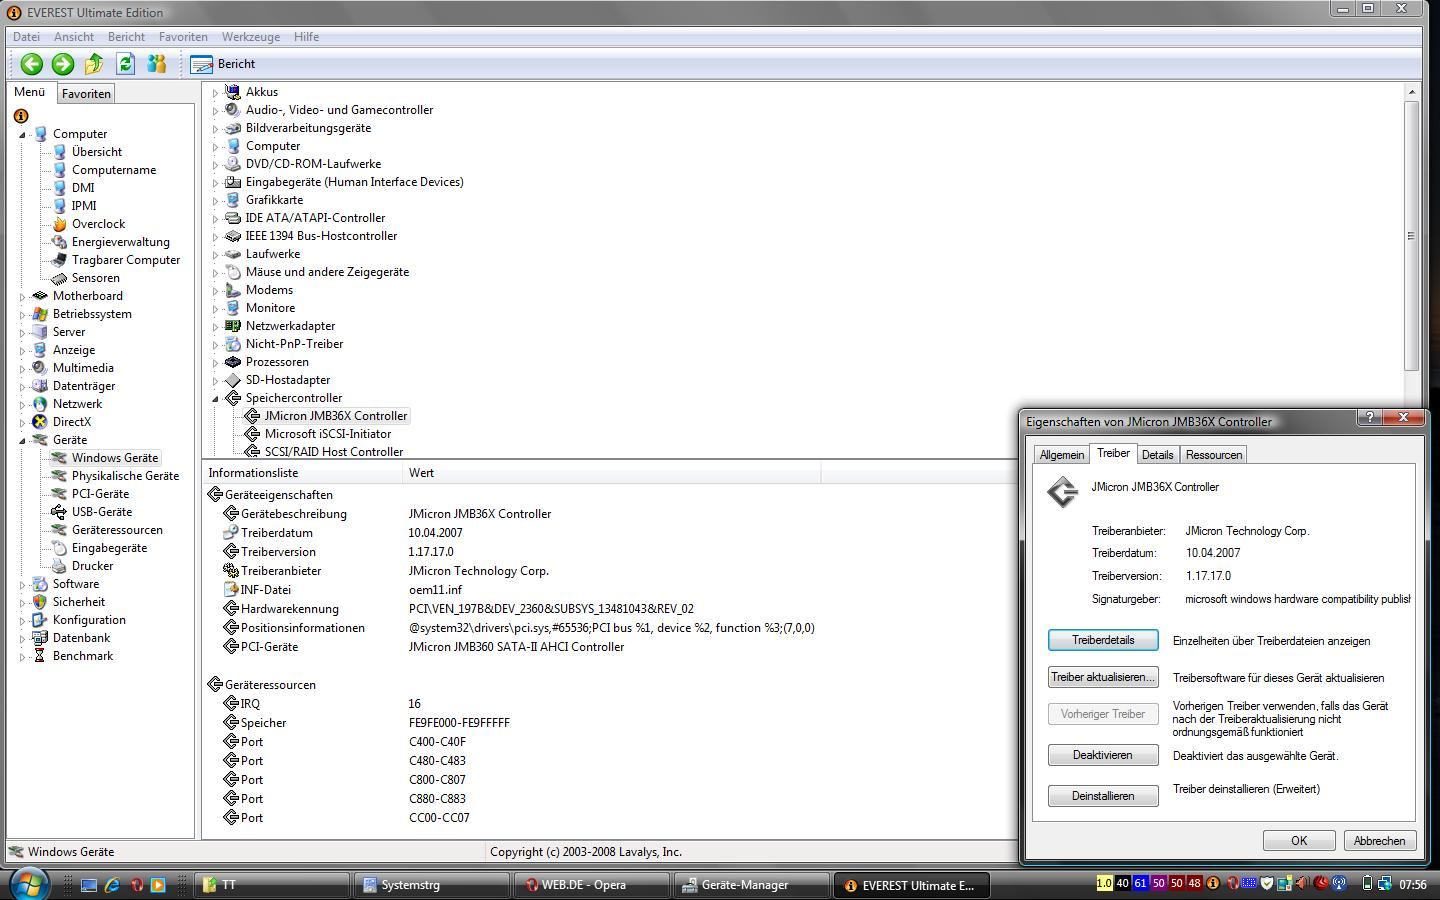Select SCSI/RAID Host Controller in the device list
The height and width of the screenshot is (900, 1440).
pos(334,452)
